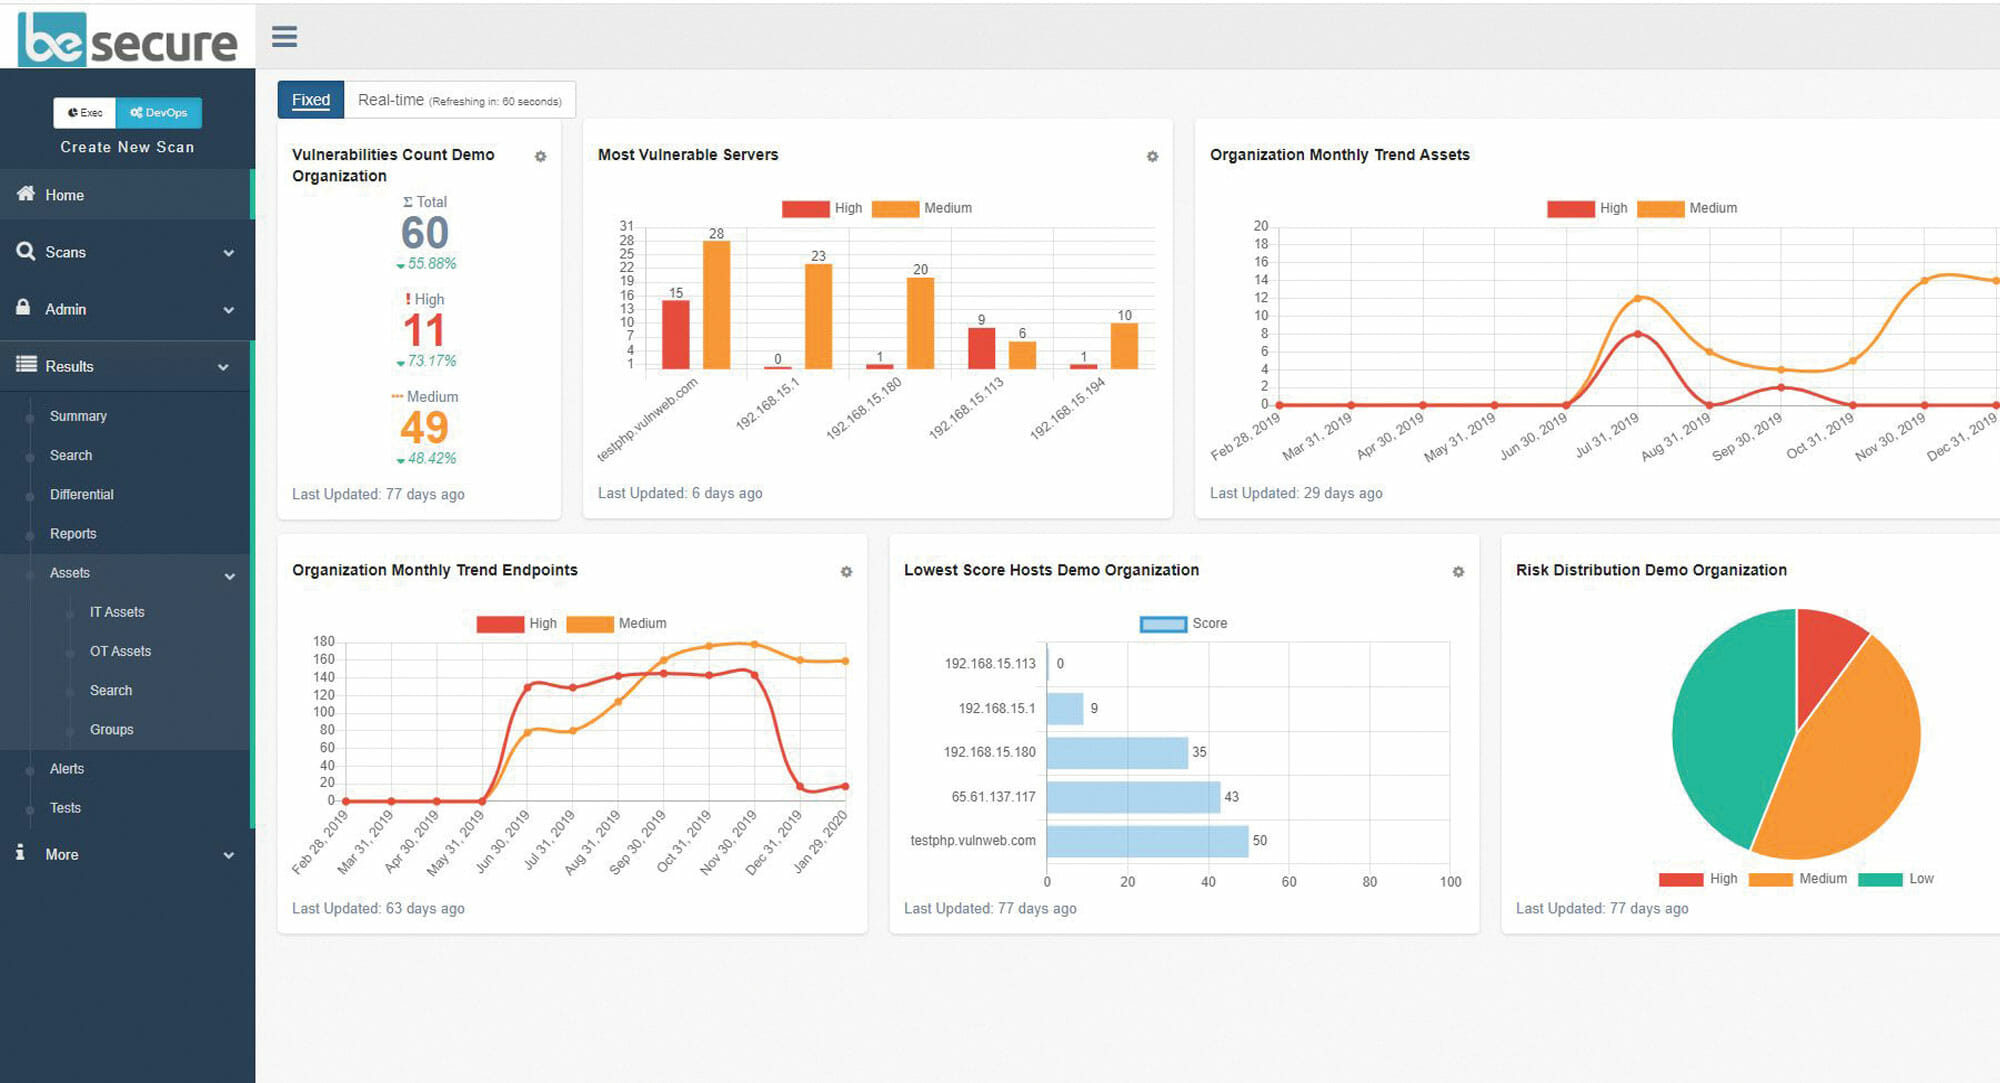Image resolution: width=2000 pixels, height=1083 pixels.
Task: Click the Admin lock icon
Action: (24, 308)
